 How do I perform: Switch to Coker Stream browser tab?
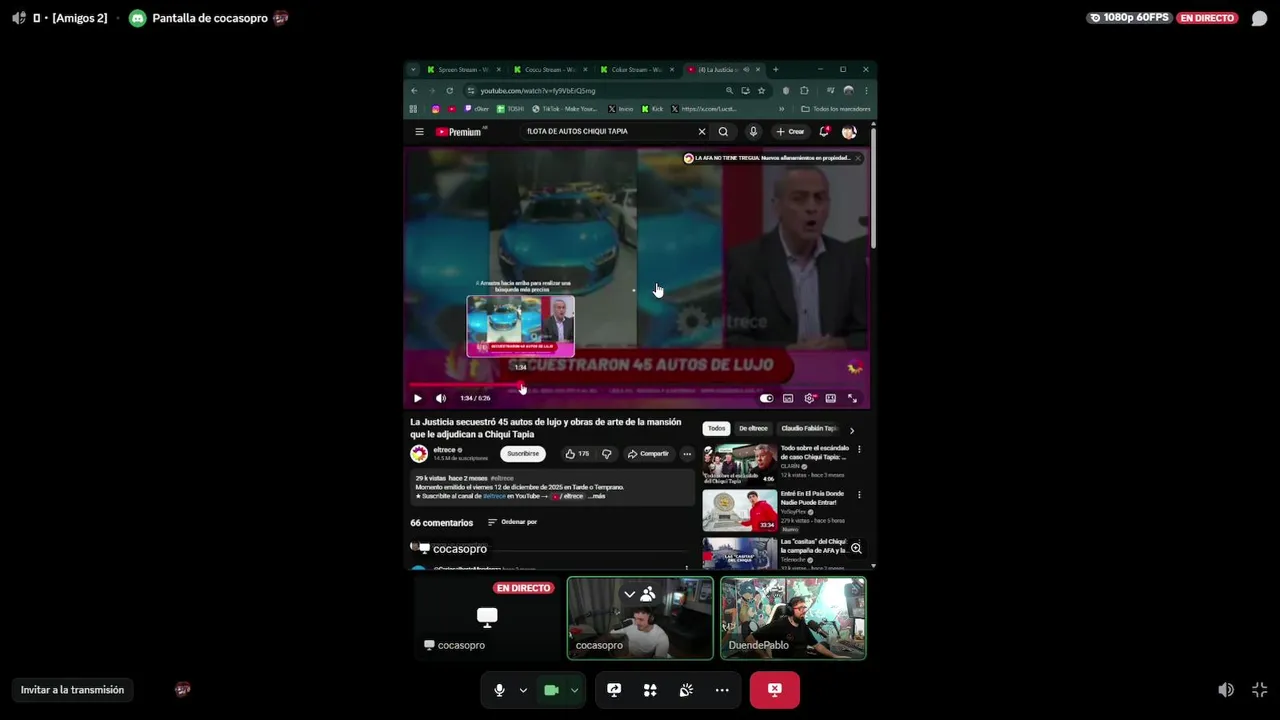coord(636,70)
